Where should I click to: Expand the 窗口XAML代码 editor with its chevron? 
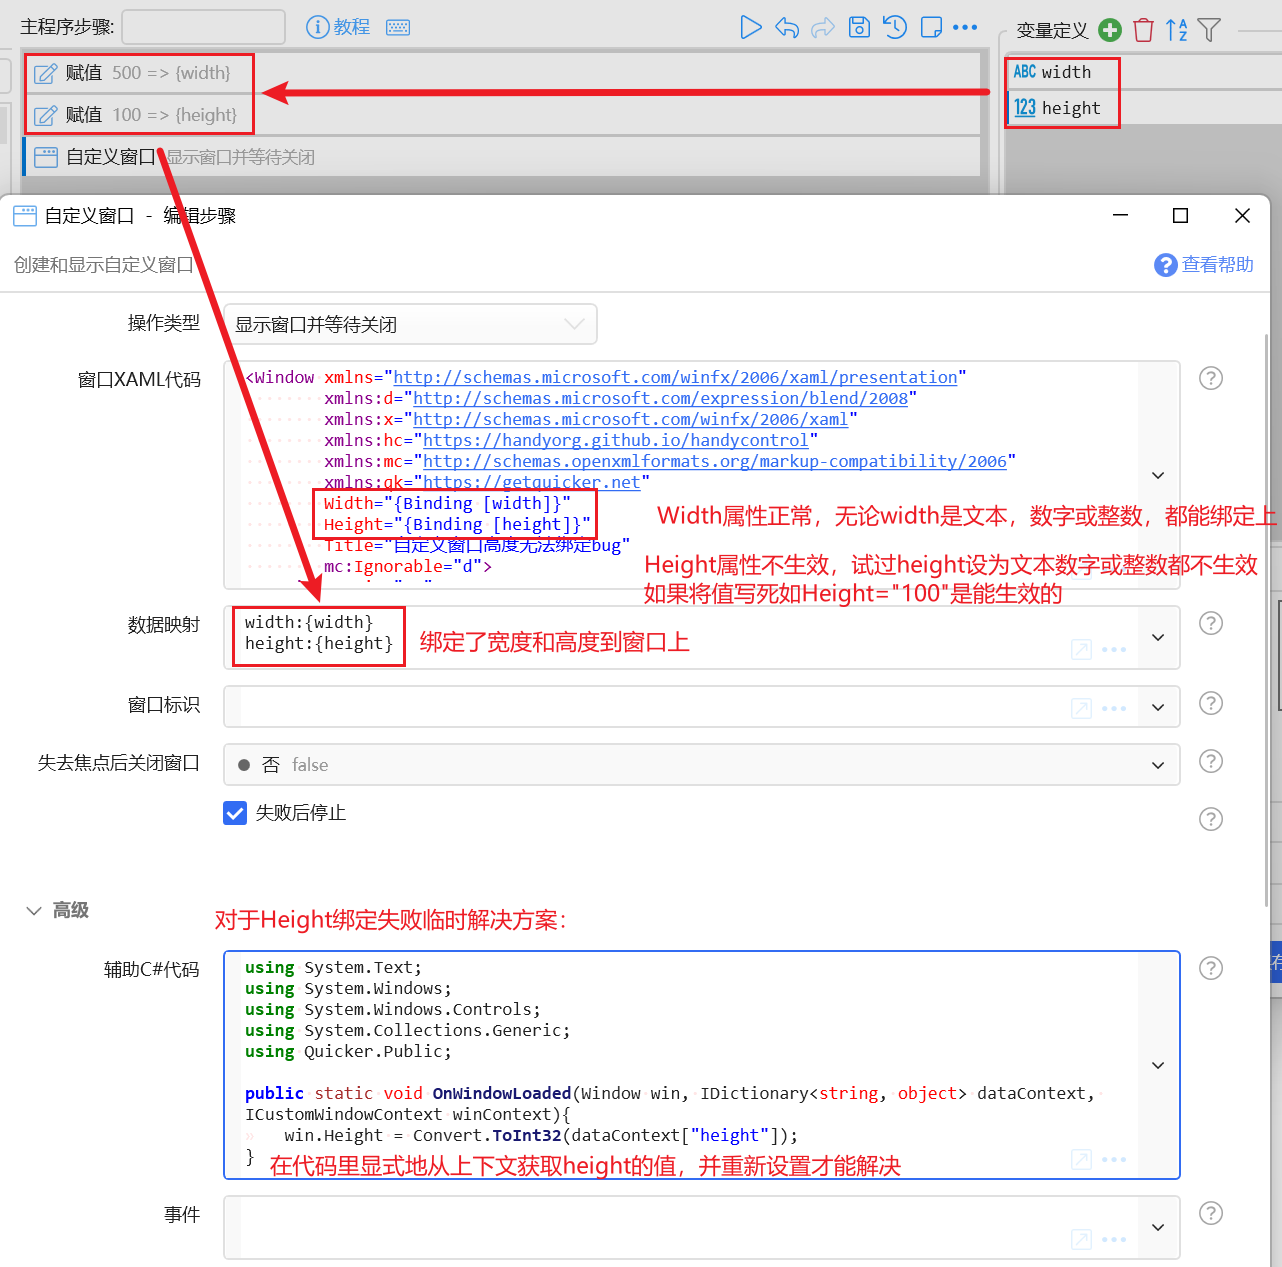[x=1158, y=475]
